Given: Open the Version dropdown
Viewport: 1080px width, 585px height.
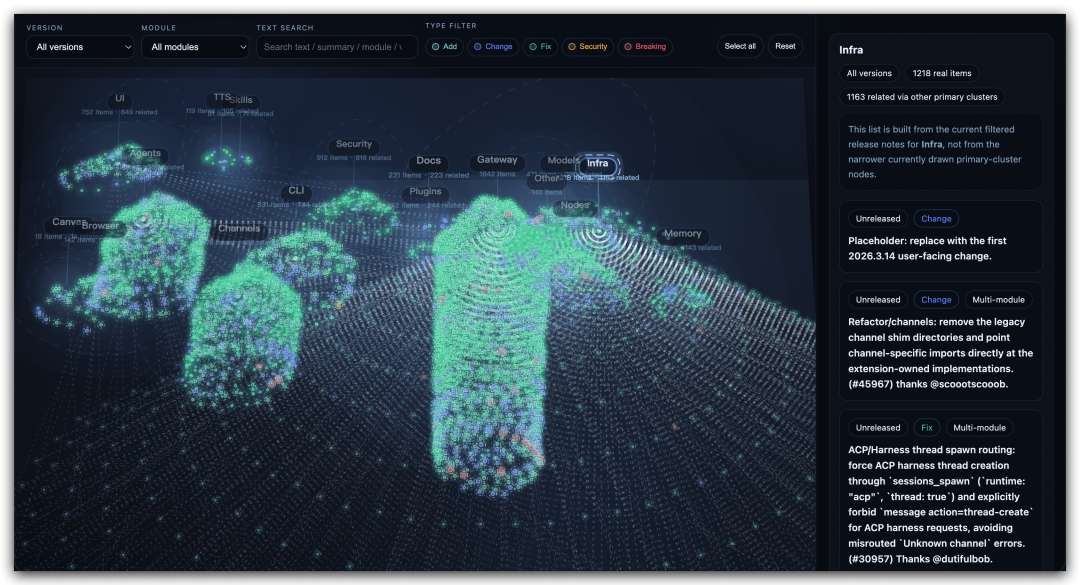Looking at the screenshot, I should tap(80, 47).
